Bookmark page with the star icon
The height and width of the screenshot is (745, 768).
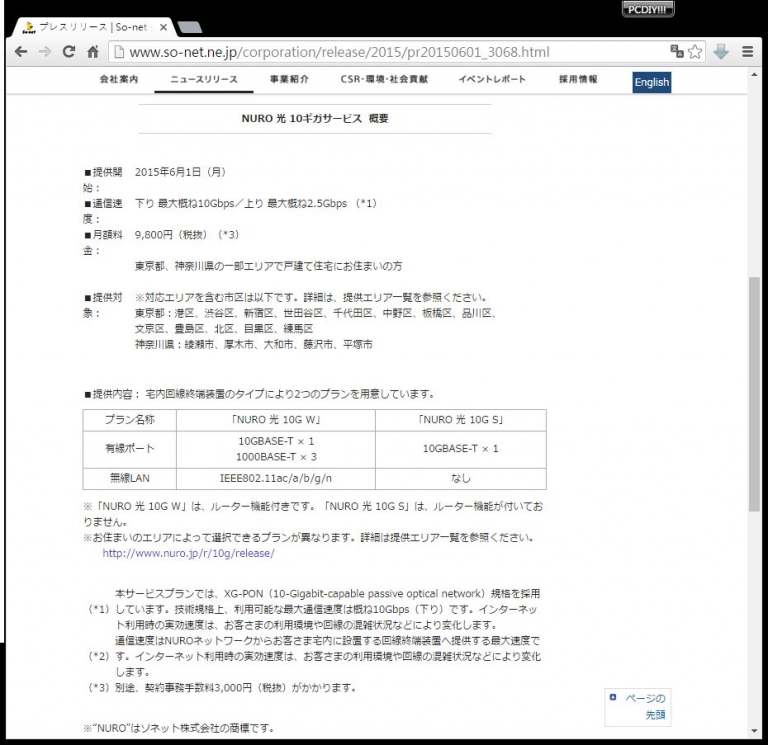pos(695,51)
